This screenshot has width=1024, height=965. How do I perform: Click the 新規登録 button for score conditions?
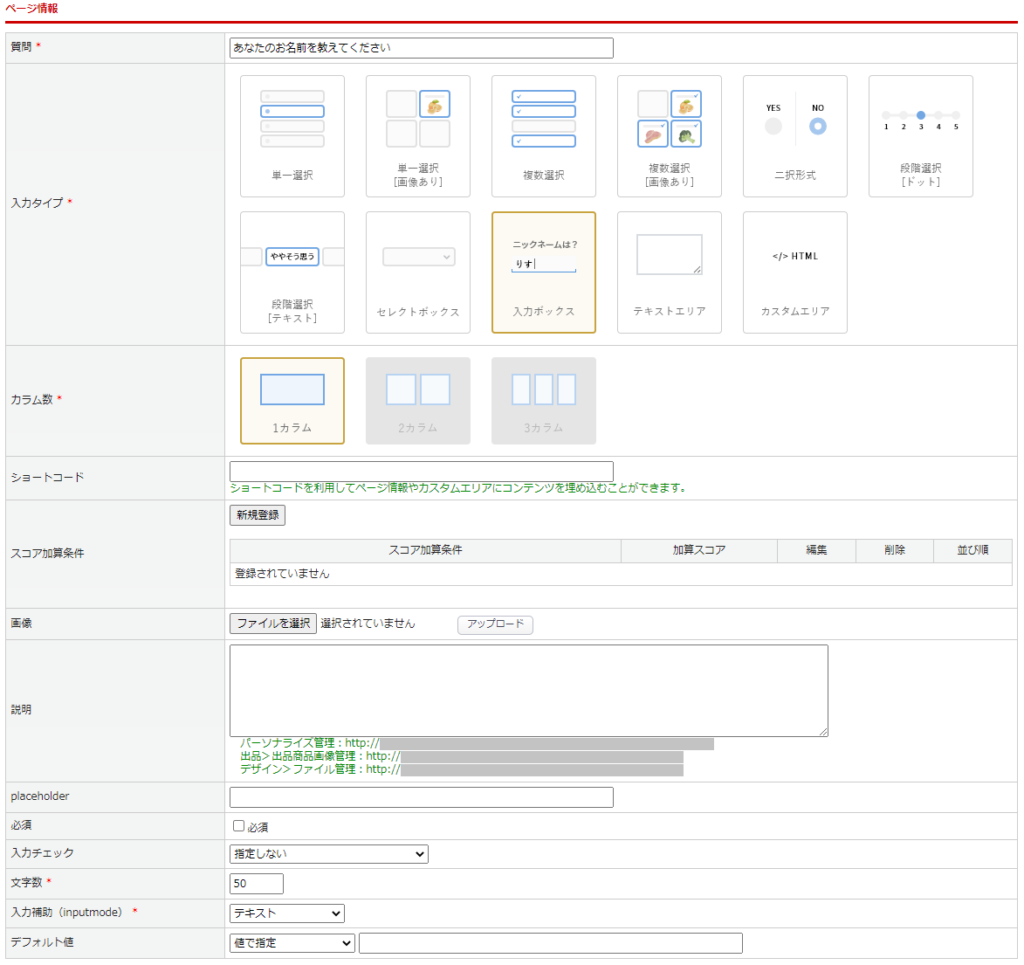point(258,515)
